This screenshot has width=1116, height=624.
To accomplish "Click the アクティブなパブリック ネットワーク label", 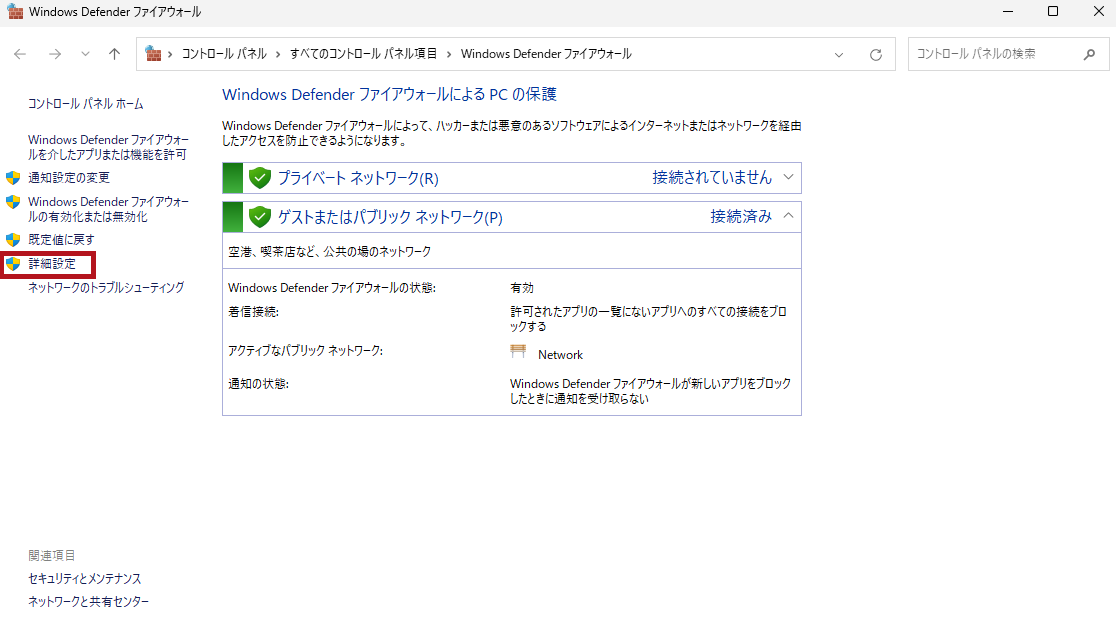I will pyautogui.click(x=305, y=351).
